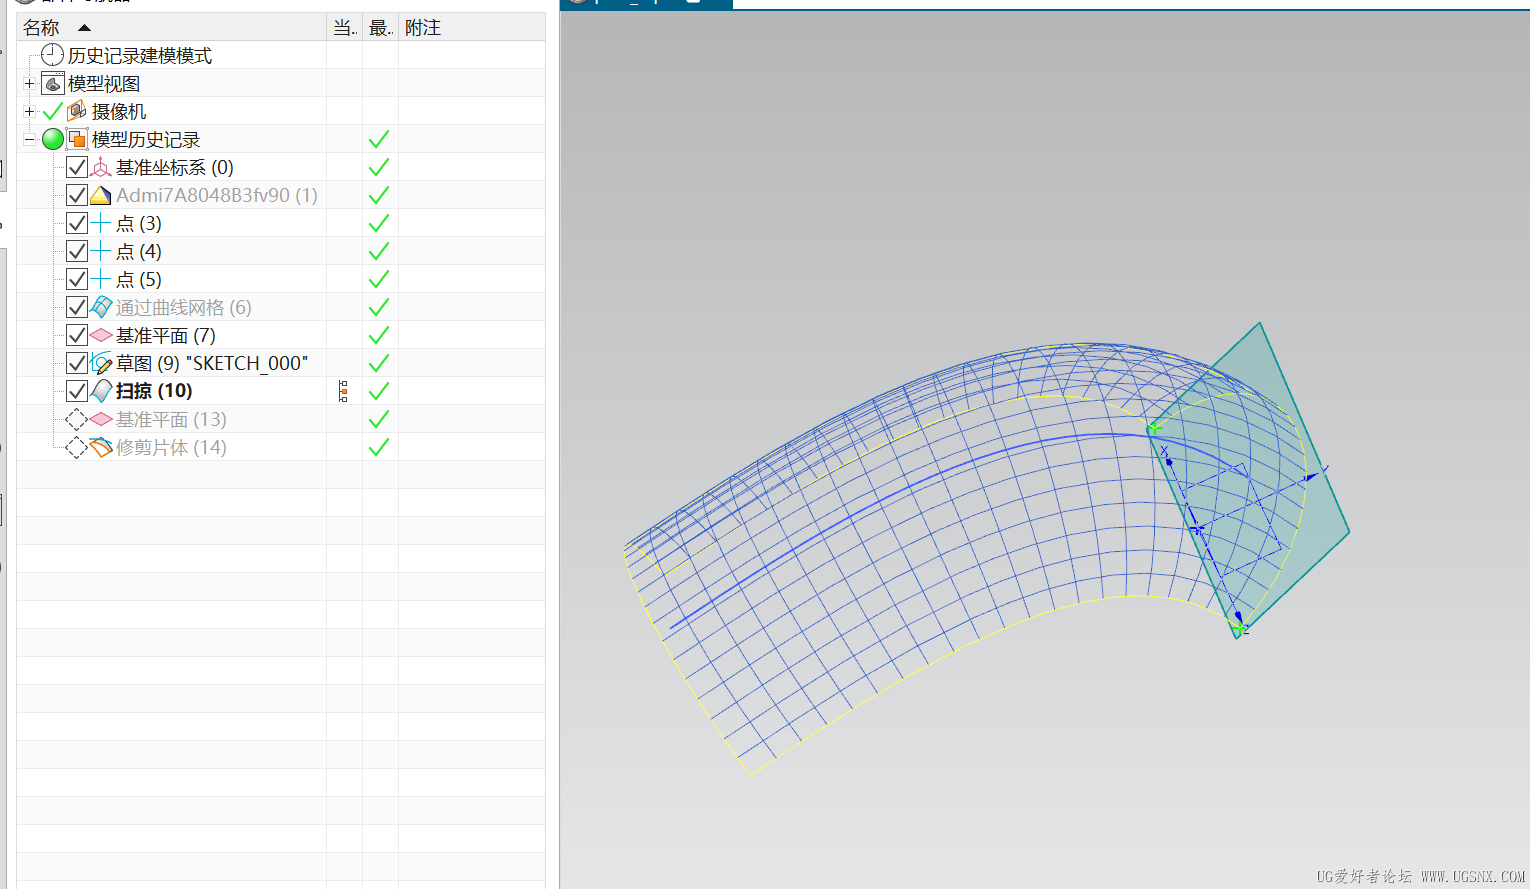Expand the 摄像机 node

tap(29, 111)
